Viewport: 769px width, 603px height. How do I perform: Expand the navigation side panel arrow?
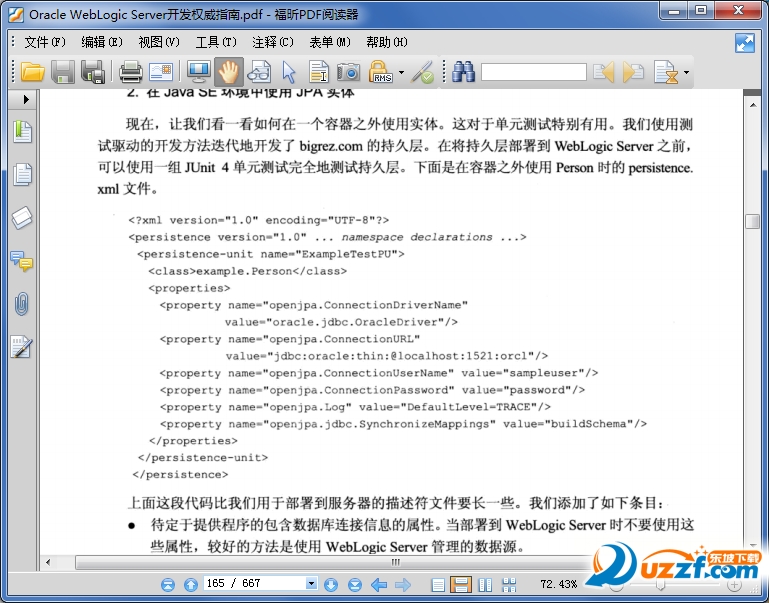26,100
